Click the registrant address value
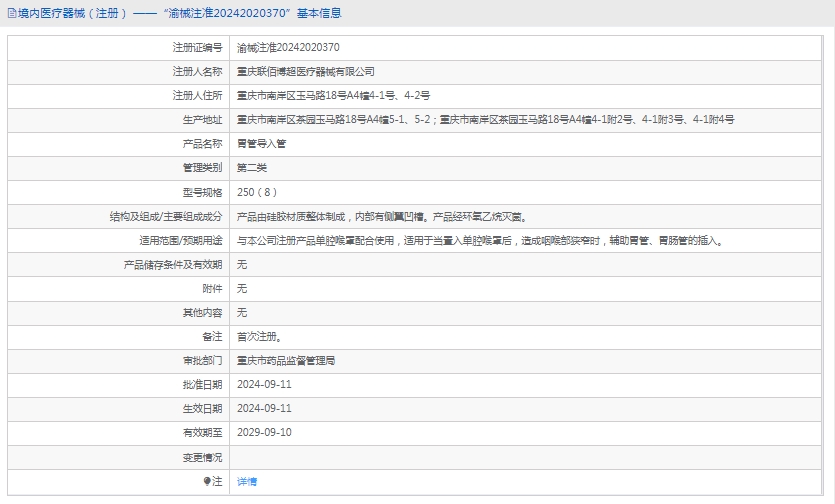Viewport: 835px width, 504px height. (333, 95)
